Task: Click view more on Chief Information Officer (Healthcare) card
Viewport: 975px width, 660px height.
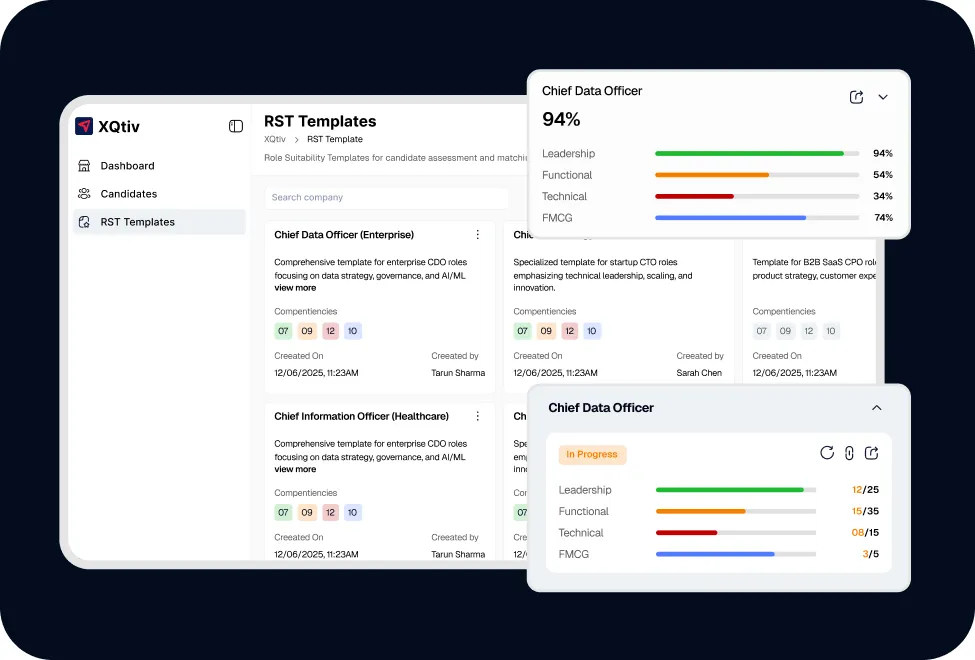Action: click(x=295, y=469)
